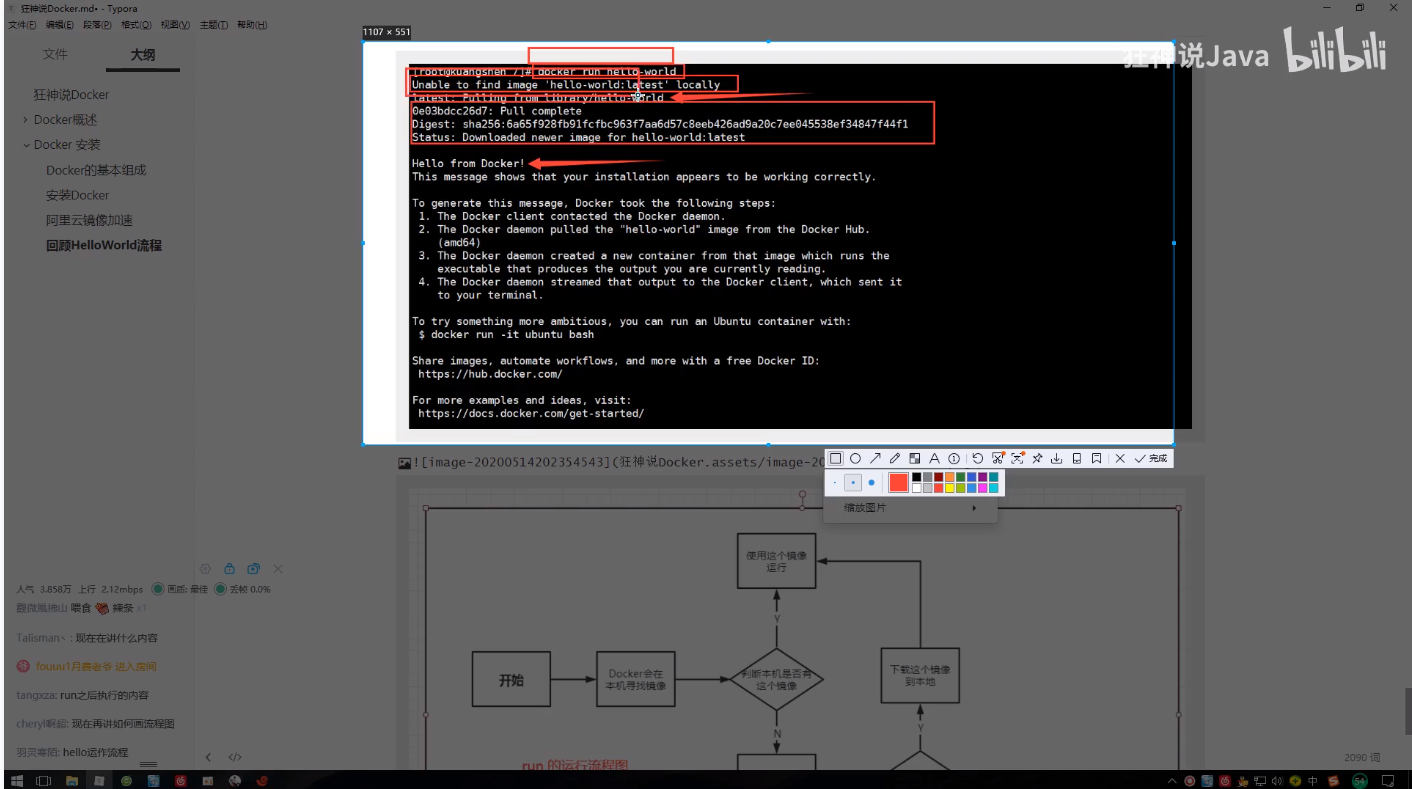
Task: Select the ellipse annotation tool
Action: (855, 458)
